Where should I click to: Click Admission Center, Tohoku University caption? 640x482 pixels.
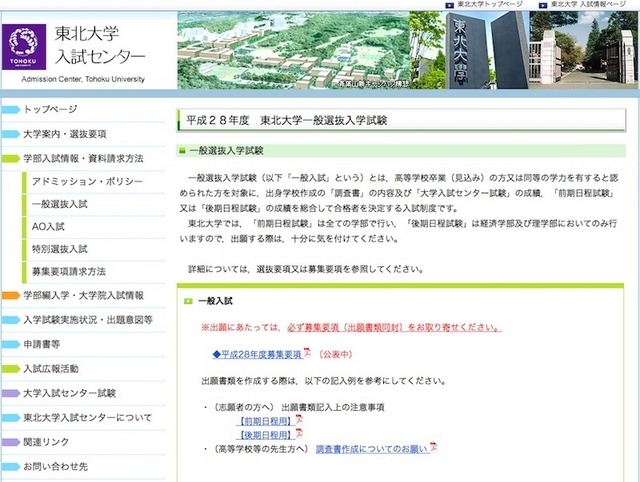(83, 79)
